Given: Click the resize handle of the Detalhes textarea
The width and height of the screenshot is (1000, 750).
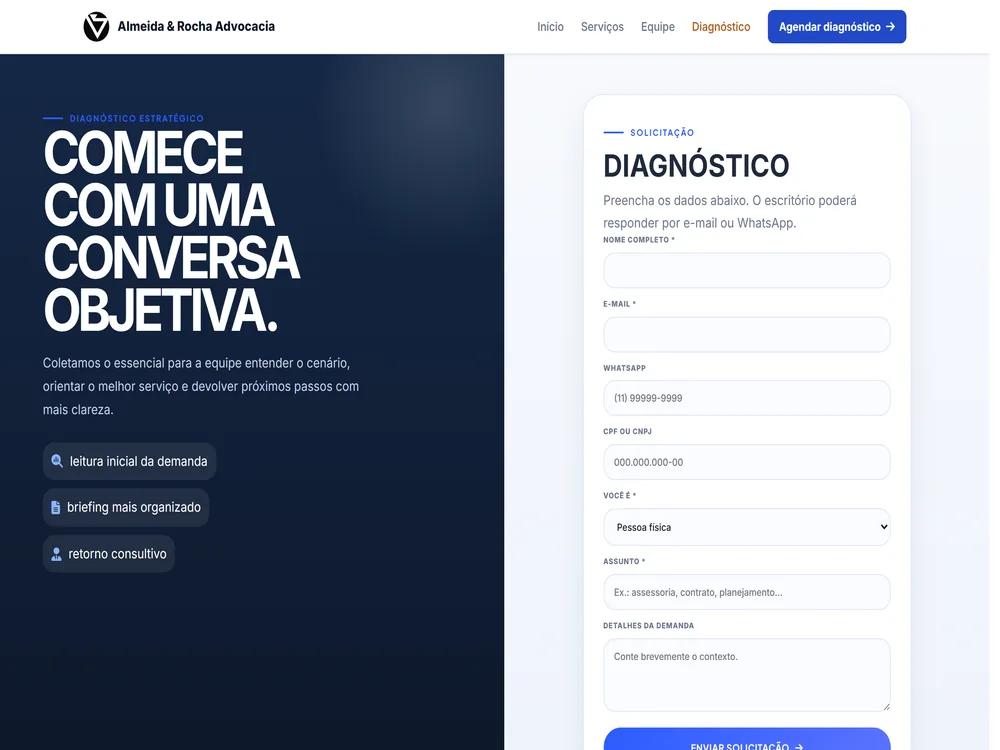Looking at the screenshot, I should coord(885,706).
